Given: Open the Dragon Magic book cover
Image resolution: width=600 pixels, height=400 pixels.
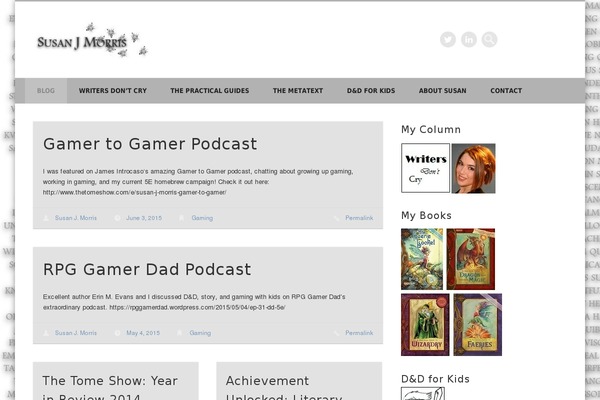Looking at the screenshot, I should point(471,259).
